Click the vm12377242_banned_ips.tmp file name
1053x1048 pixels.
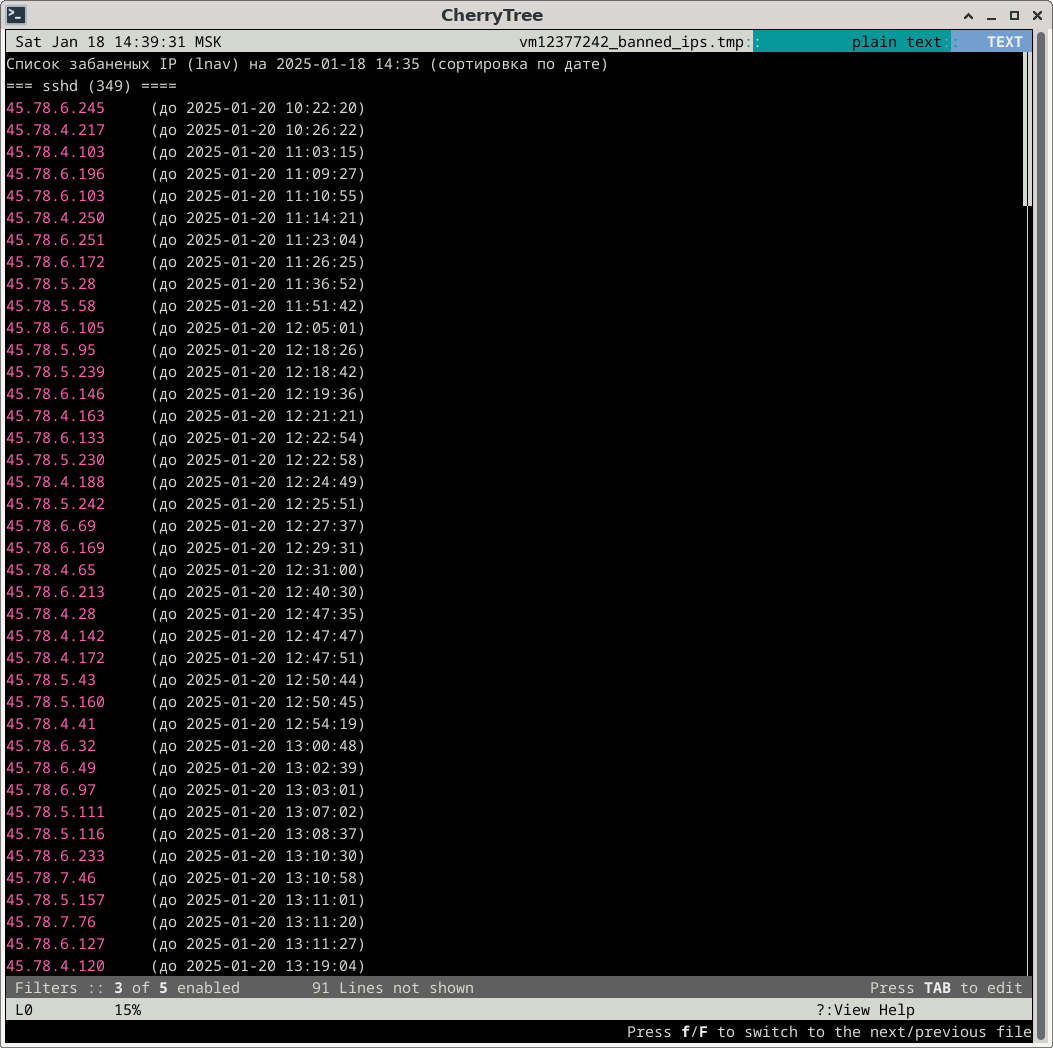point(632,42)
